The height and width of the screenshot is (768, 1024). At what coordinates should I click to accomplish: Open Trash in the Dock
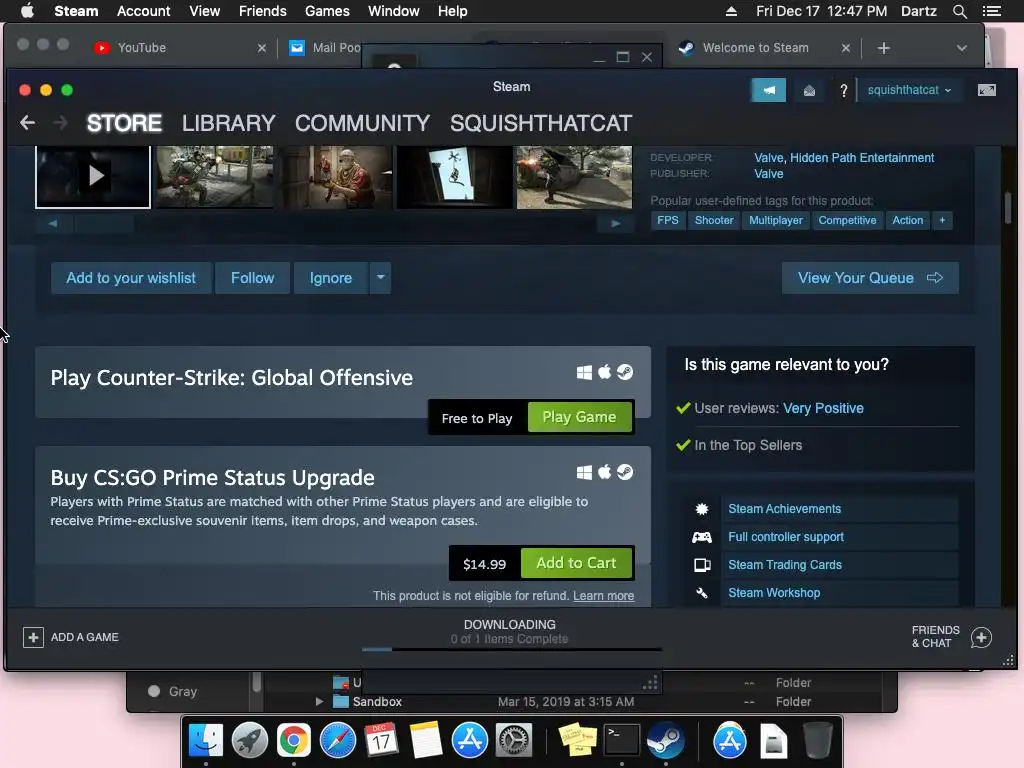(x=817, y=741)
